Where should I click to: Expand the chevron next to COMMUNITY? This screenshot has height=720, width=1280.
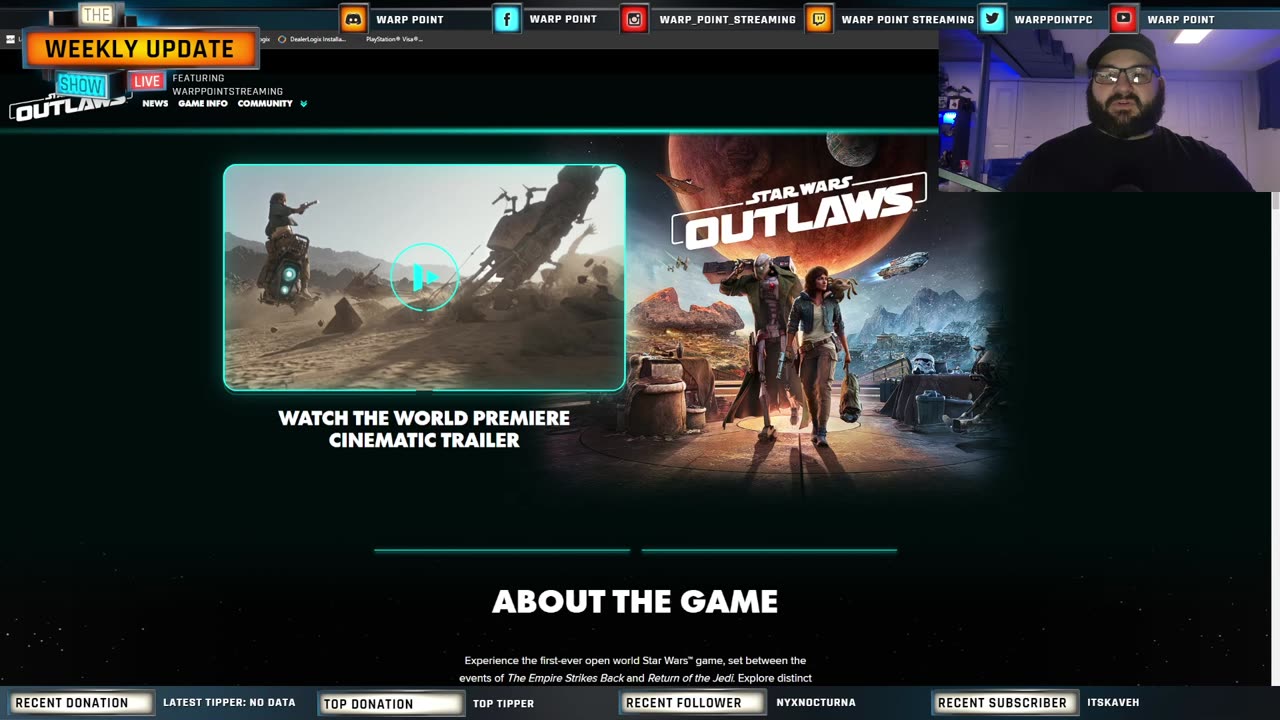(303, 104)
